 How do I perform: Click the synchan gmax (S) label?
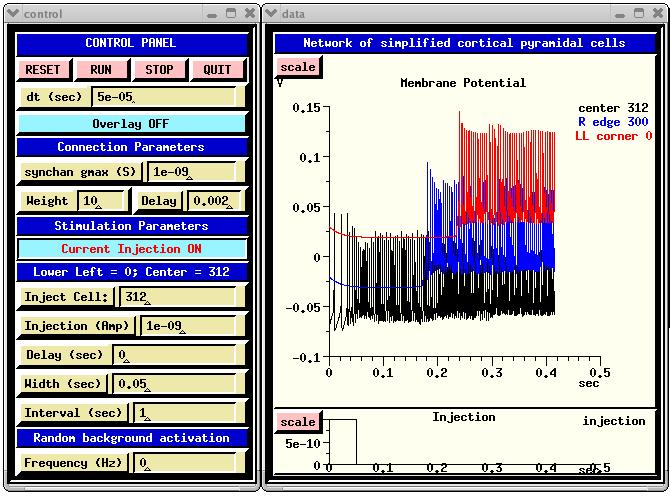click(80, 172)
